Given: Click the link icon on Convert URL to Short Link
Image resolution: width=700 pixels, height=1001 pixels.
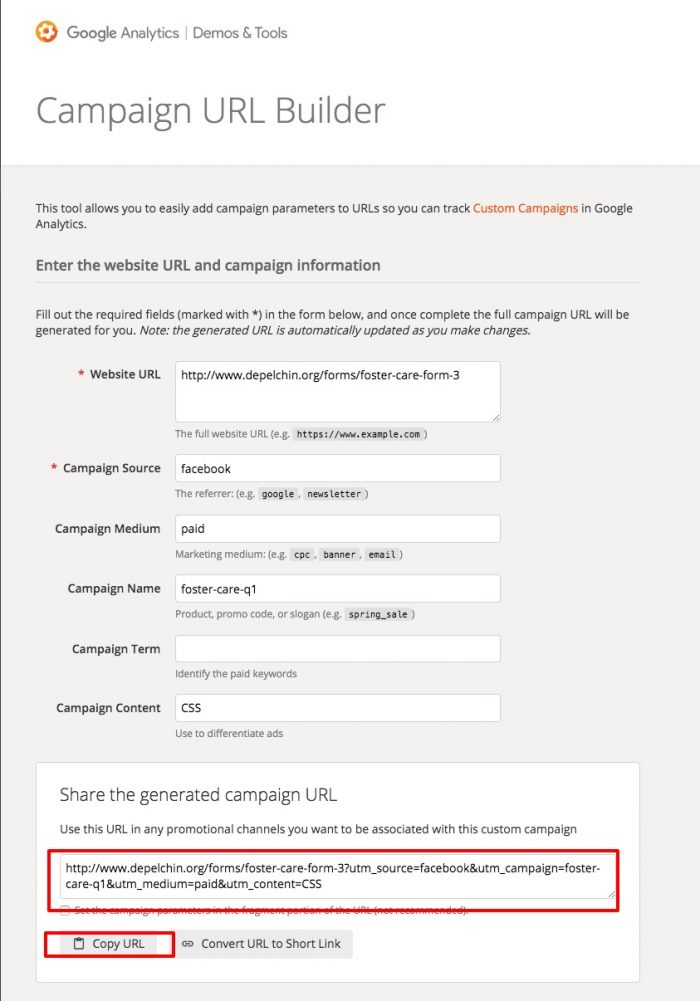Looking at the screenshot, I should pos(187,943).
